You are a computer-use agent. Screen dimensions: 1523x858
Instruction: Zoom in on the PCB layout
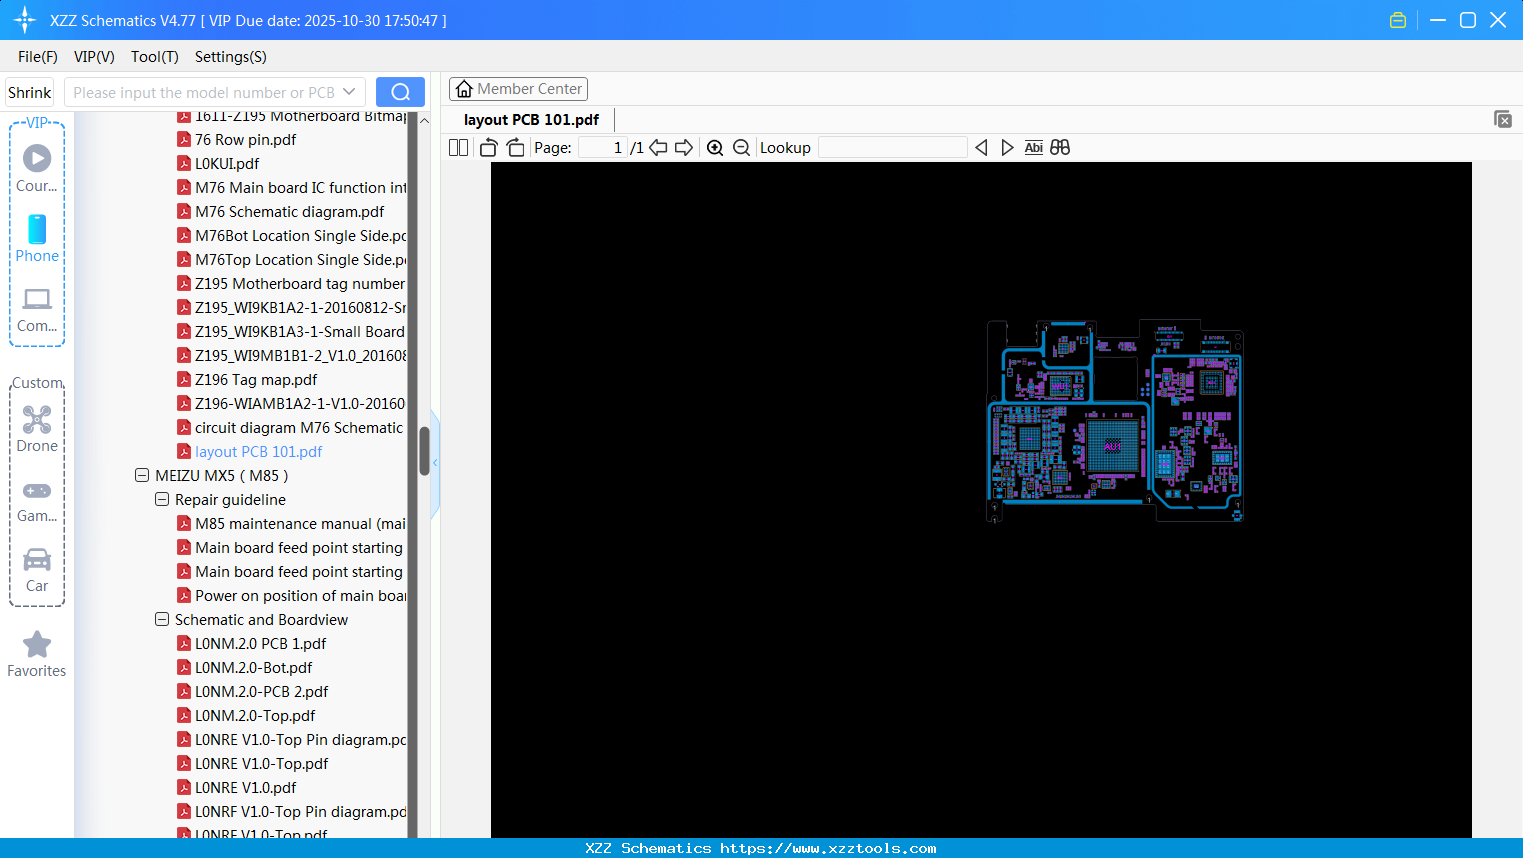point(715,147)
